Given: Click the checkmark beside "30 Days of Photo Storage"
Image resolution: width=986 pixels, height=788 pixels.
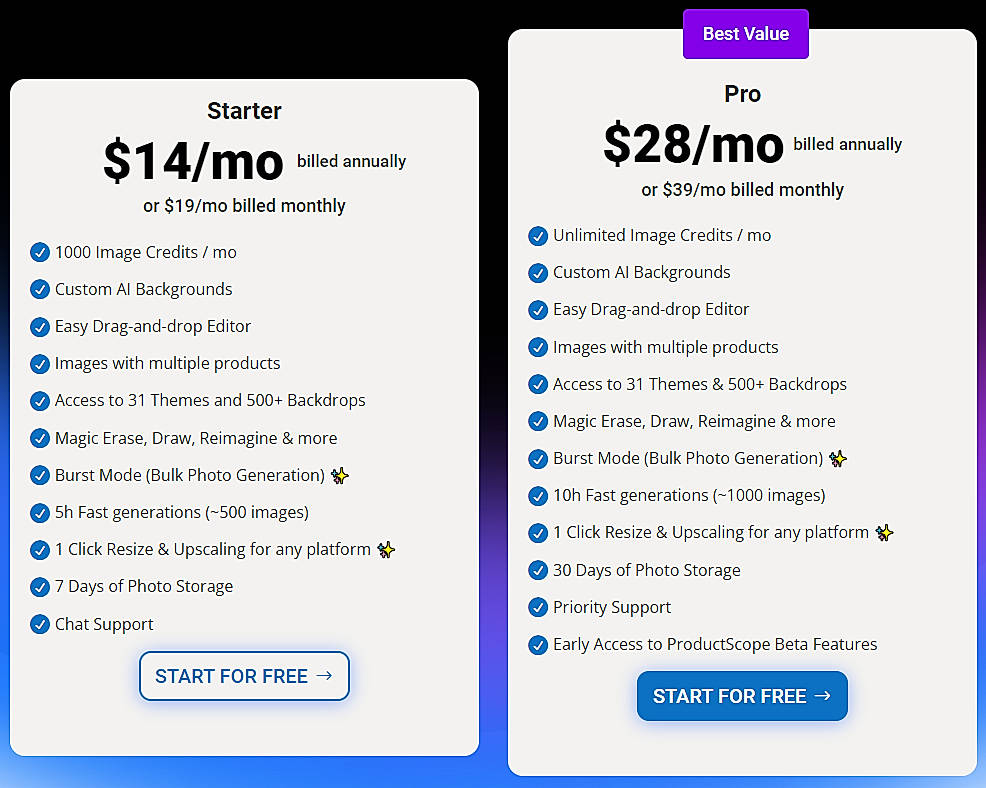Looking at the screenshot, I should [538, 570].
